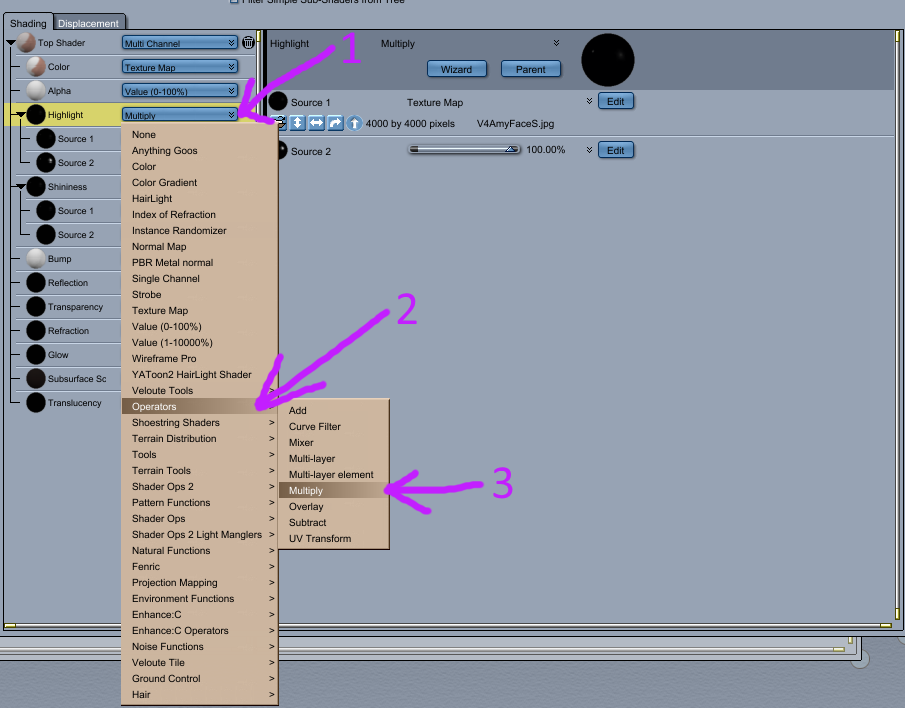Click the Reflection channel sphere icon
Image resolution: width=905 pixels, height=708 pixels.
(x=36, y=283)
